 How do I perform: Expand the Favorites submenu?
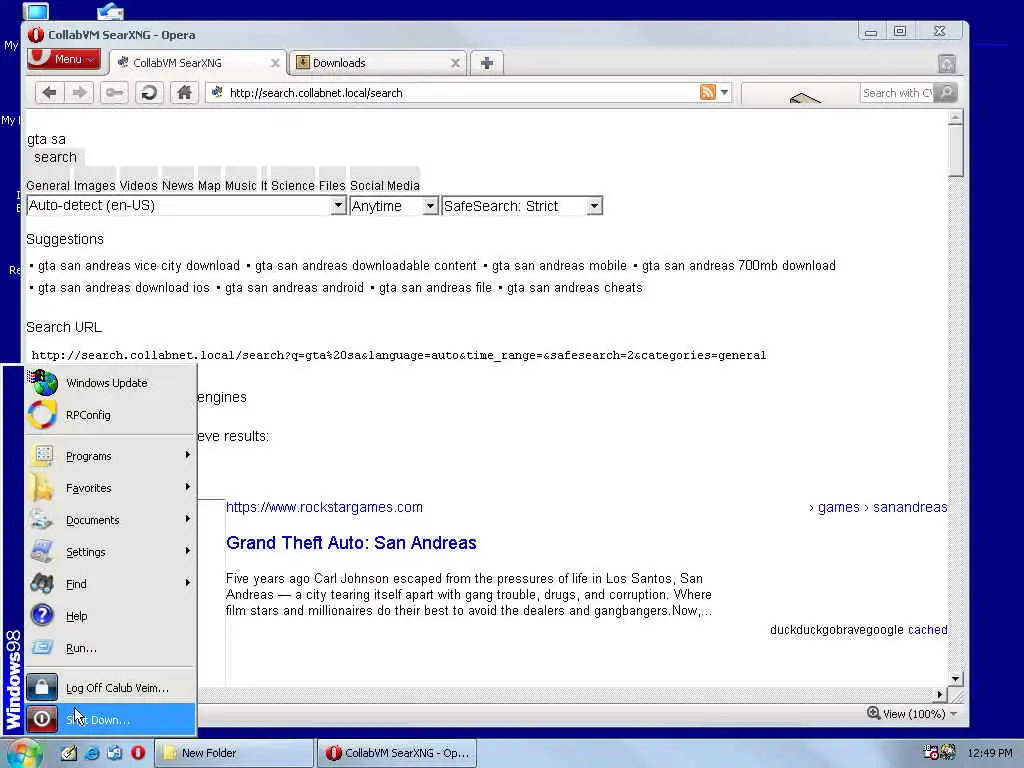point(111,488)
